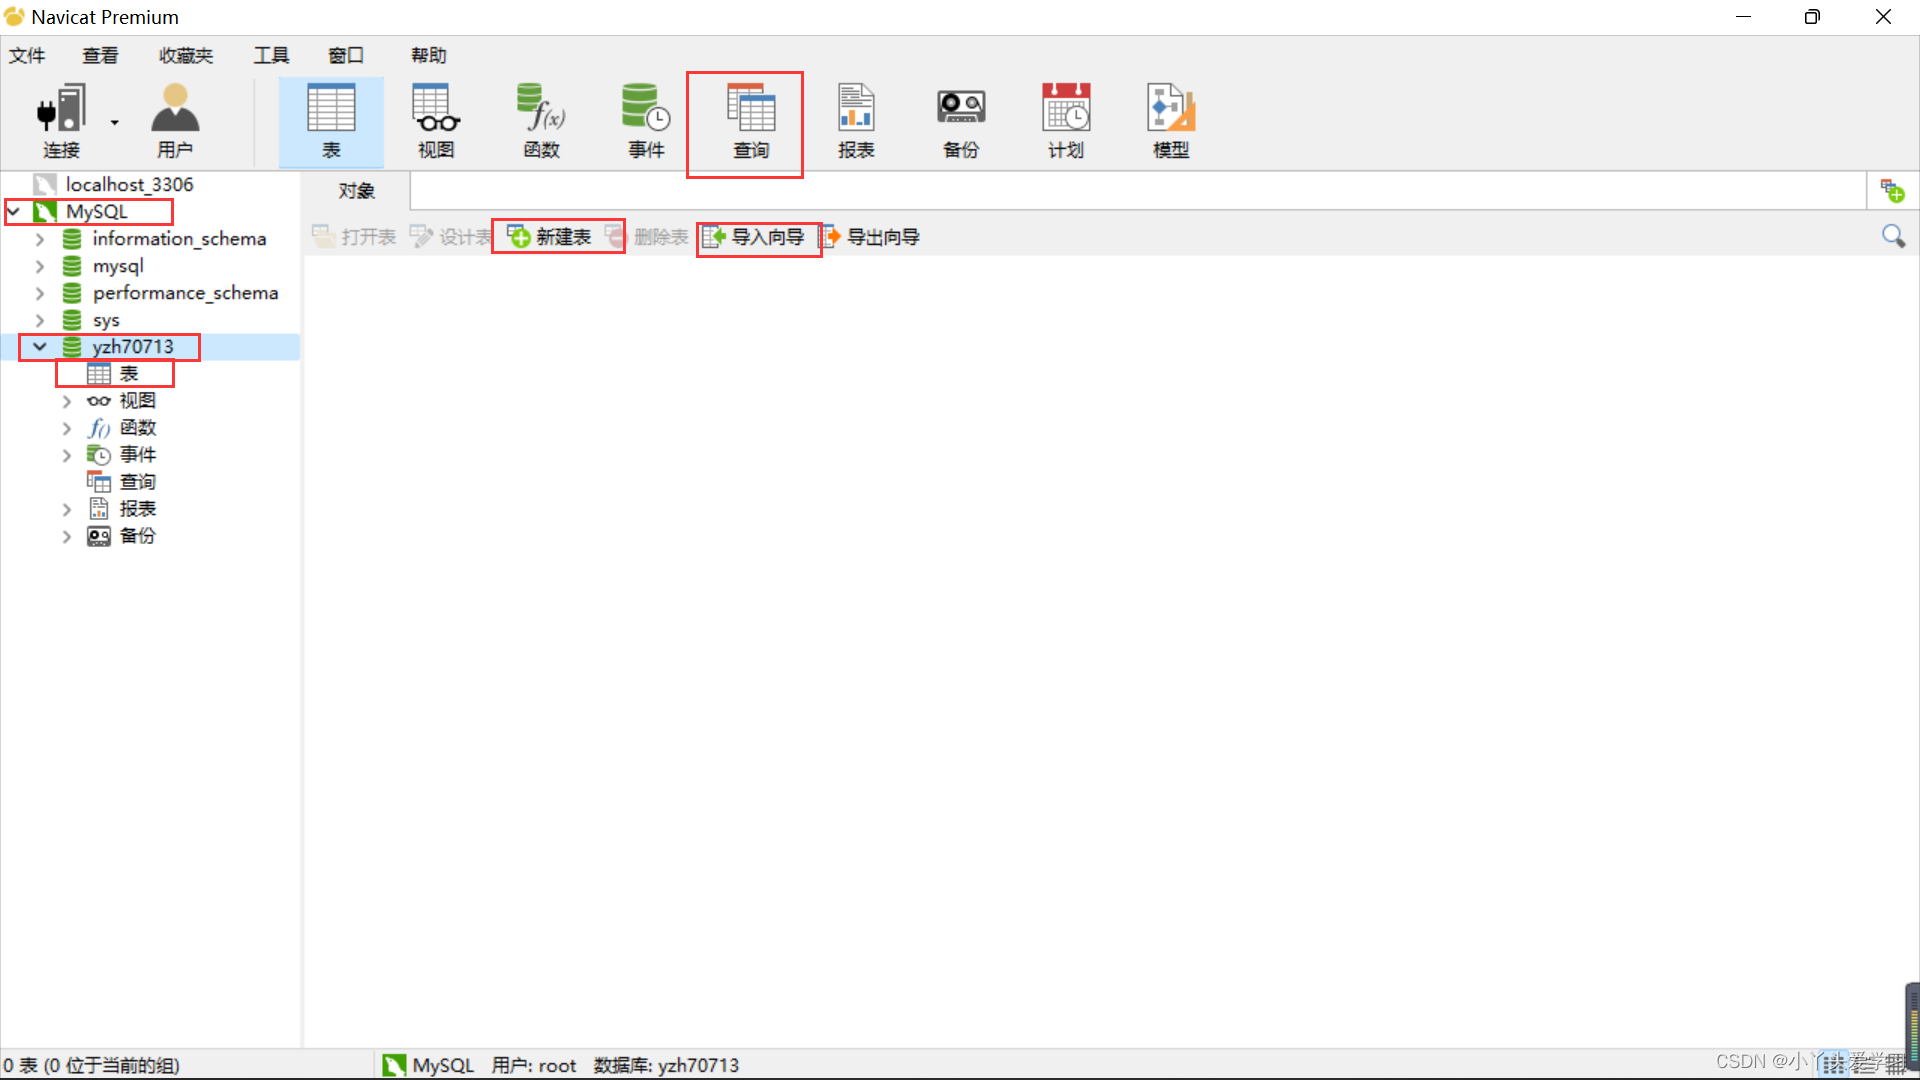
Task: Restore down the Navicat window
Action: (1812, 17)
